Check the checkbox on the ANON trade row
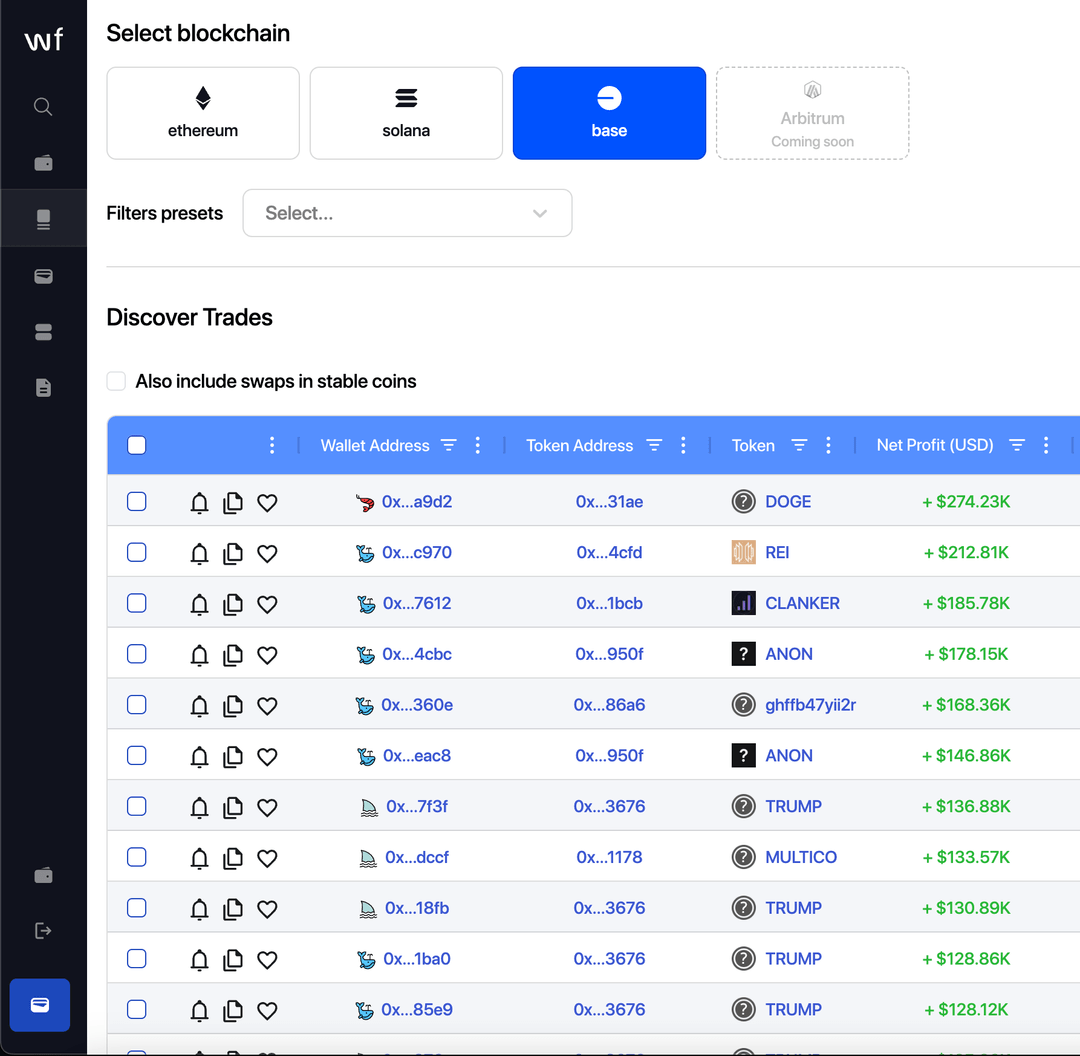Screen dimensions: 1080x1056 pos(136,654)
